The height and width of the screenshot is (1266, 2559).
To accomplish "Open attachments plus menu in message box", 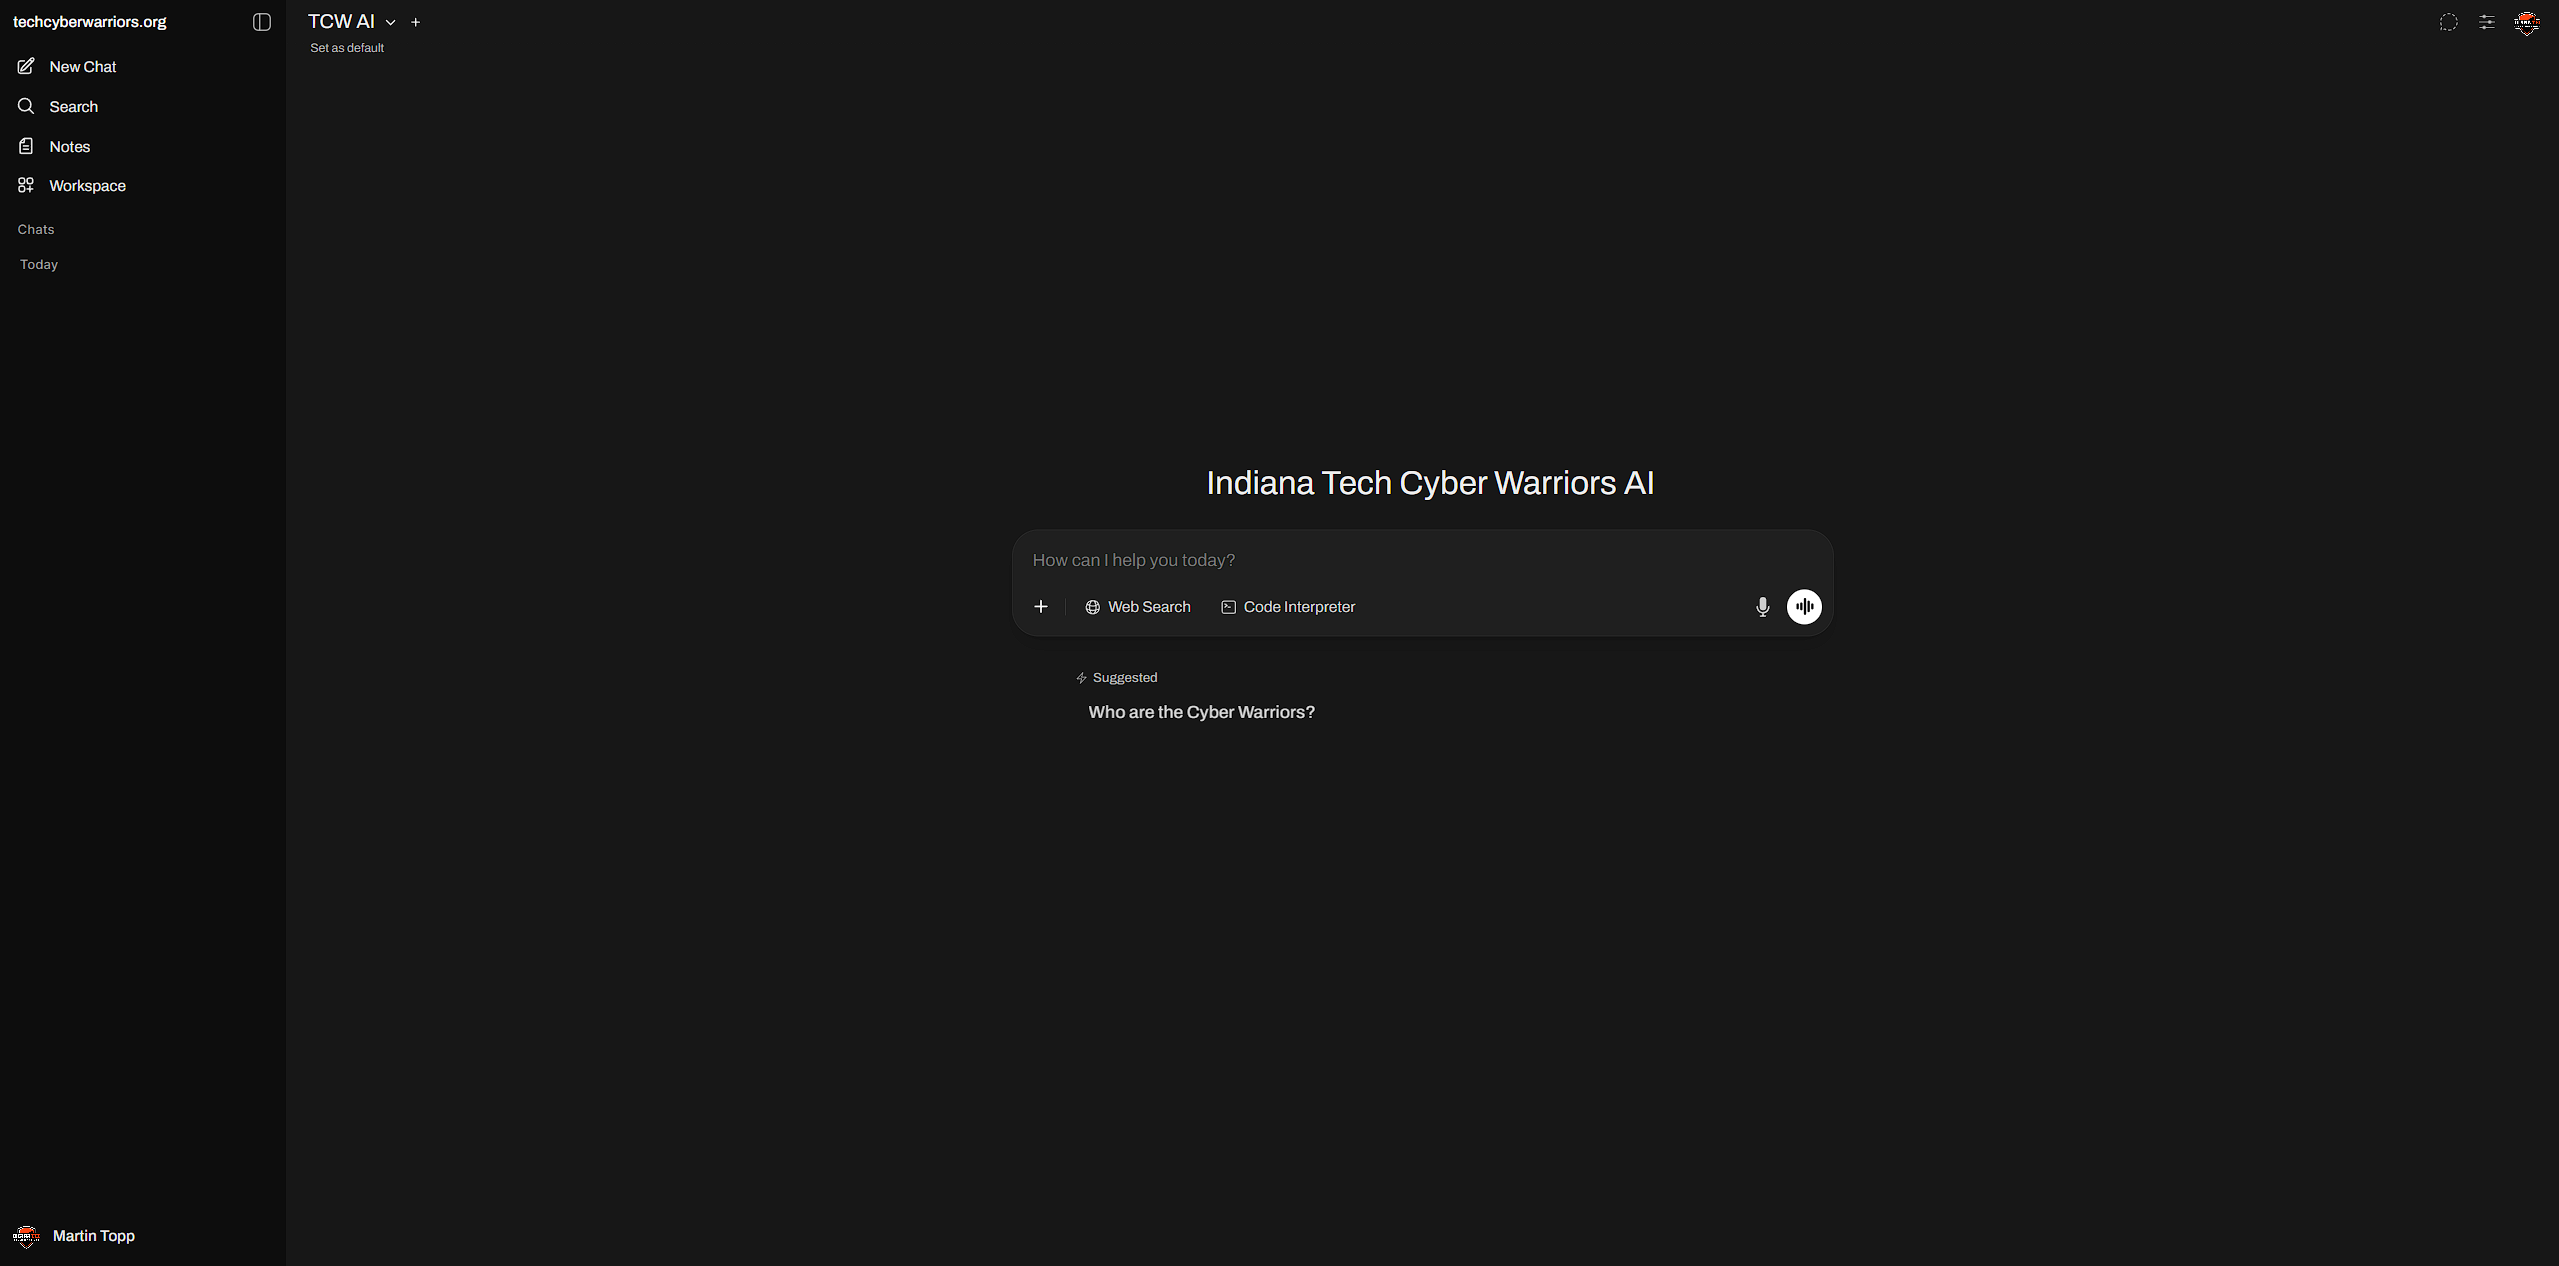I will pos(1041,607).
